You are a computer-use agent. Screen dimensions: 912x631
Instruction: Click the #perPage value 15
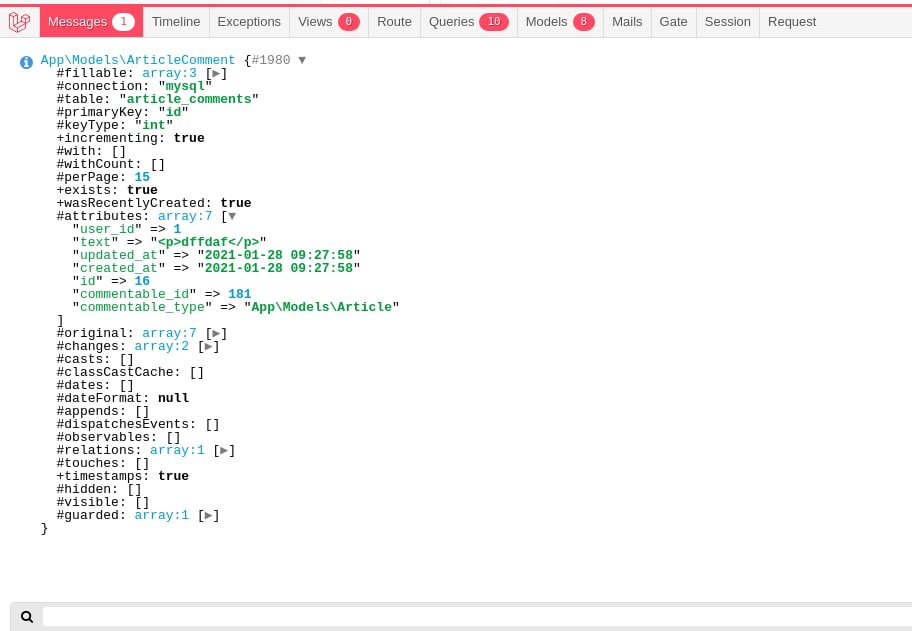142,177
